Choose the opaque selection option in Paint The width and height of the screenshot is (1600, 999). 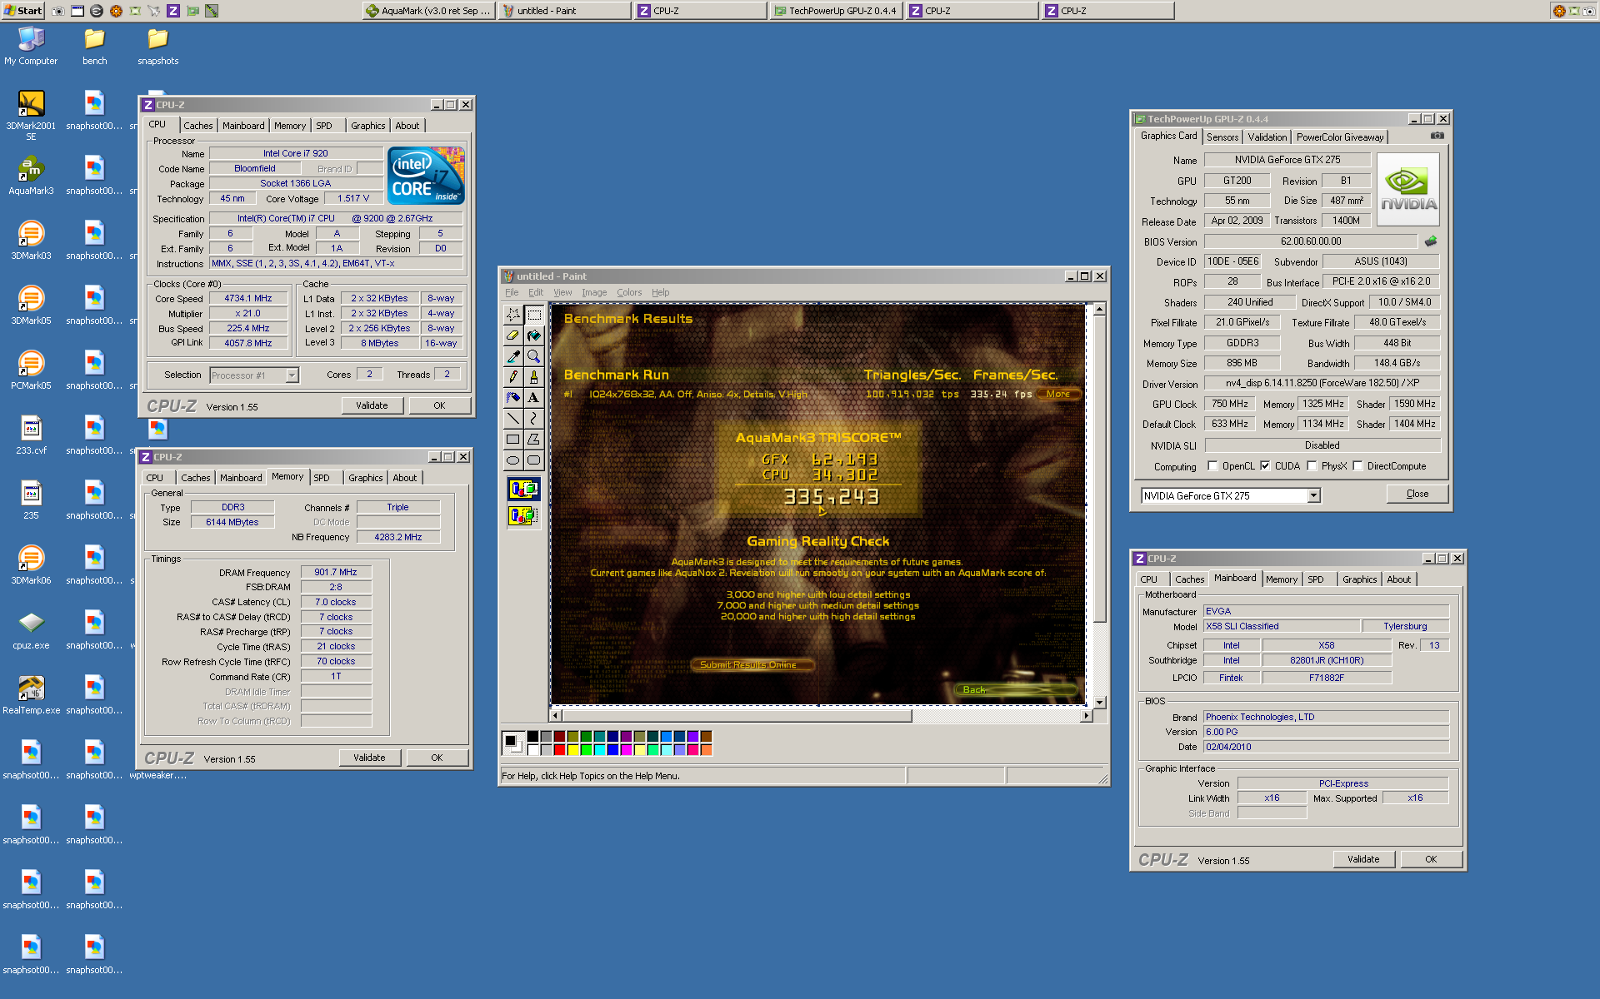pos(523,489)
